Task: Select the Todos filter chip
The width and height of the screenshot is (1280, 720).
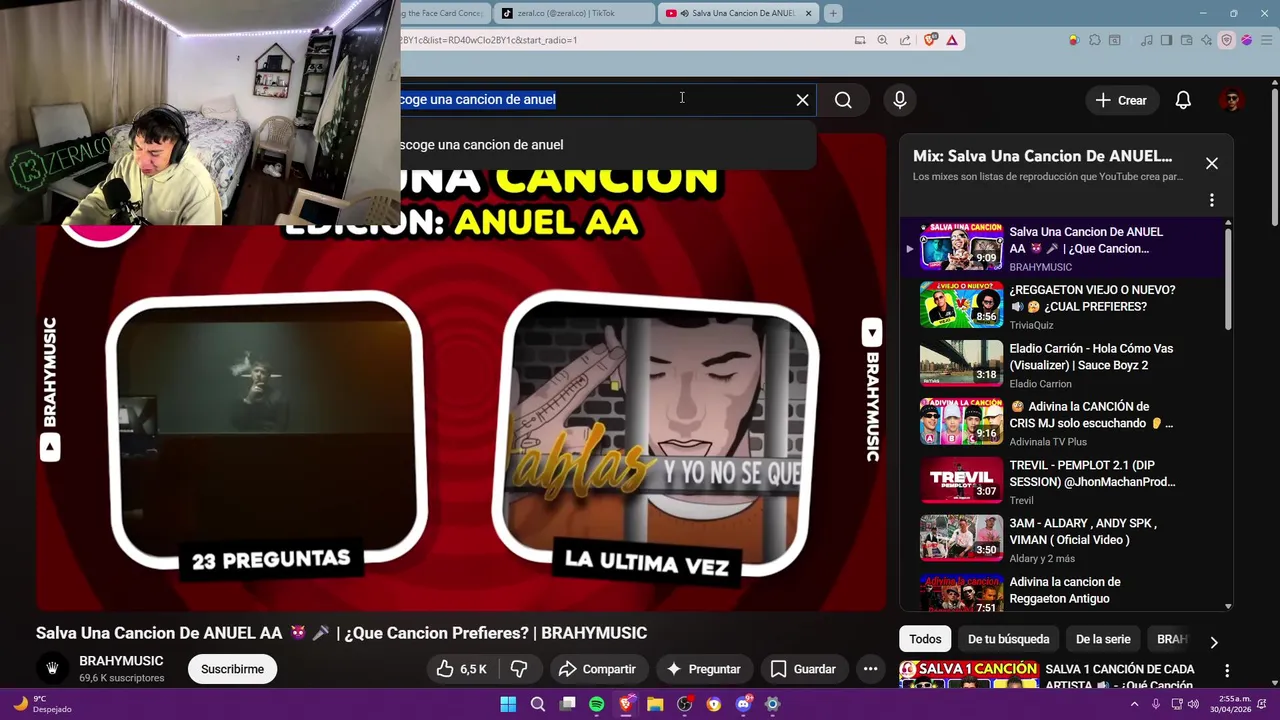Action: pyautogui.click(x=925, y=639)
